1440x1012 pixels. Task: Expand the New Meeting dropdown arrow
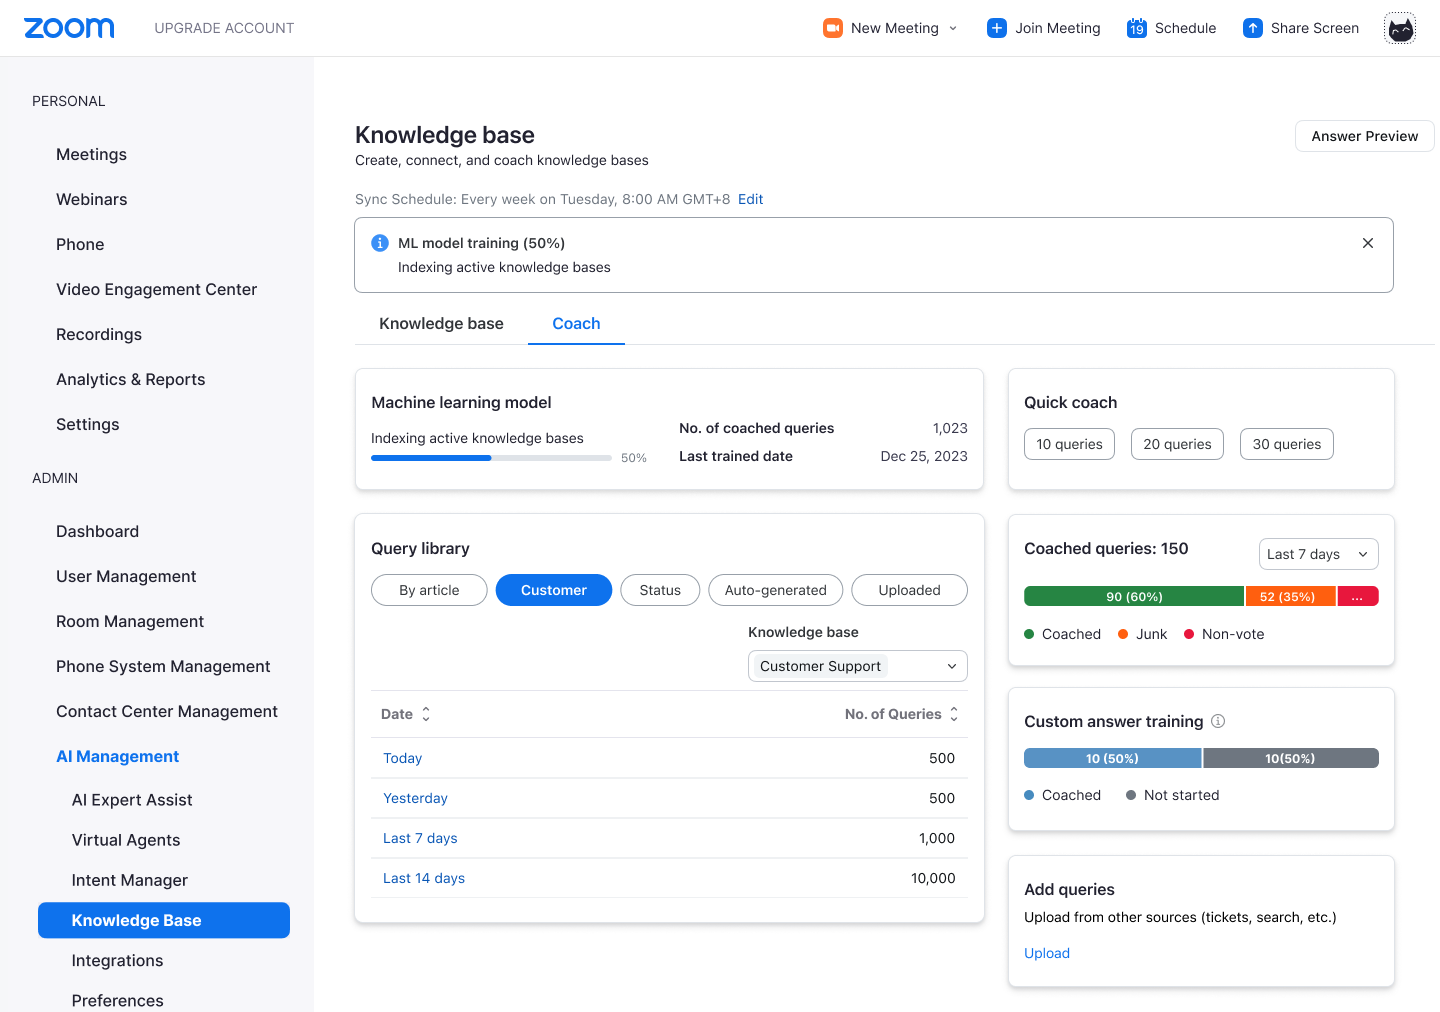point(953,28)
